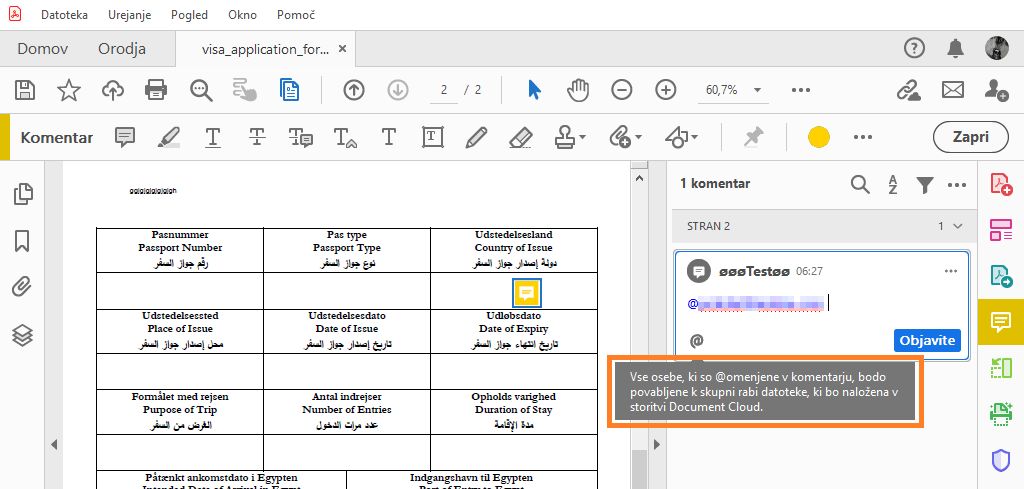Select the highlight text tool
Image resolution: width=1024 pixels, height=489 pixels.
pos(168,137)
